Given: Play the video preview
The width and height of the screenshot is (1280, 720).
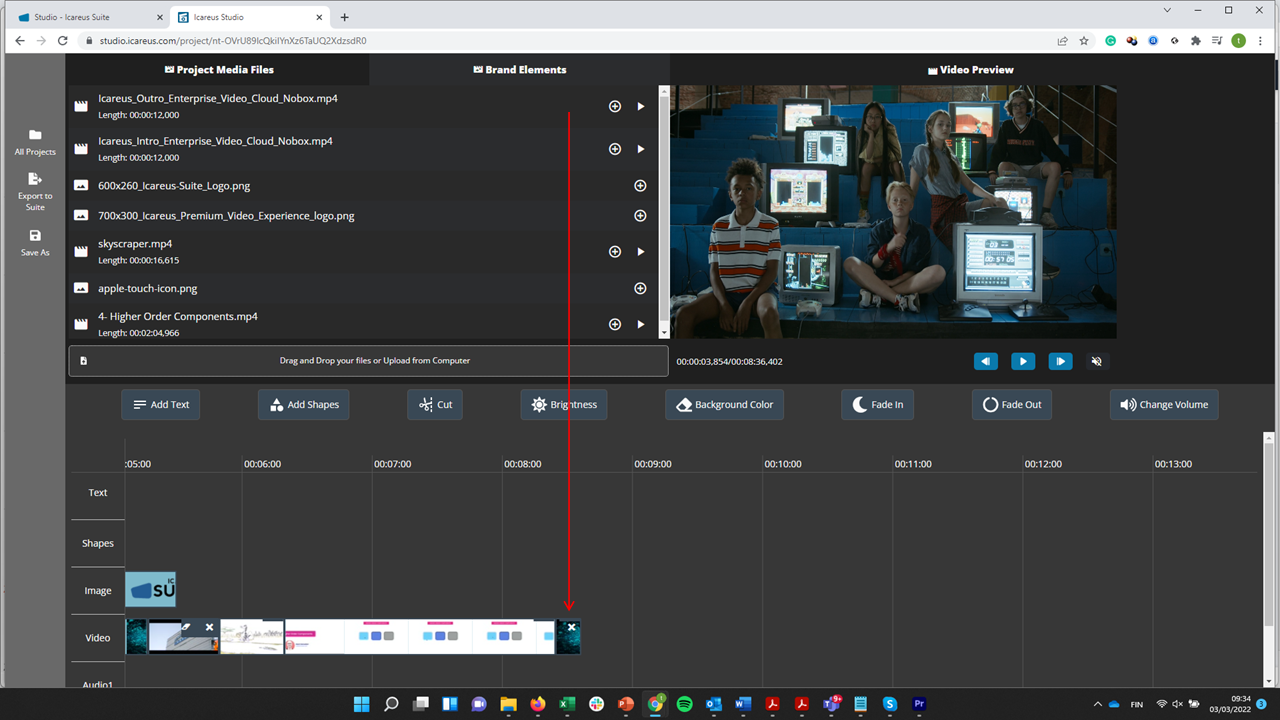Looking at the screenshot, I should (x=1022, y=362).
